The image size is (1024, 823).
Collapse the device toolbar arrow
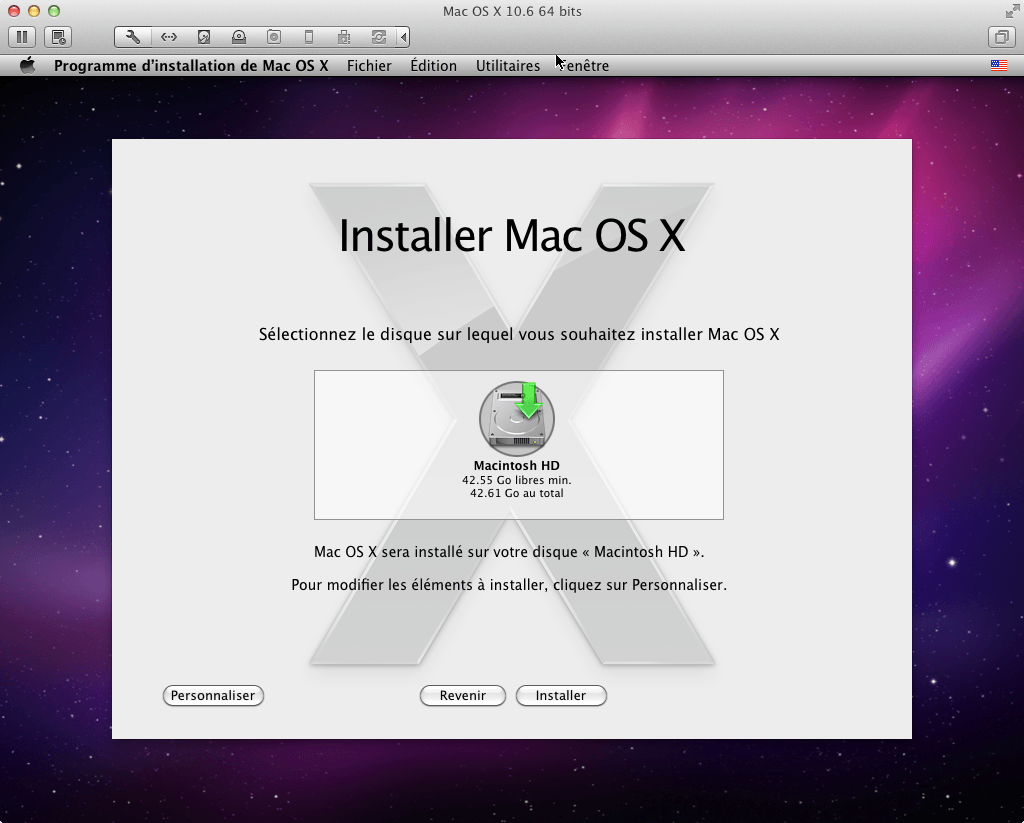pyautogui.click(x=404, y=37)
